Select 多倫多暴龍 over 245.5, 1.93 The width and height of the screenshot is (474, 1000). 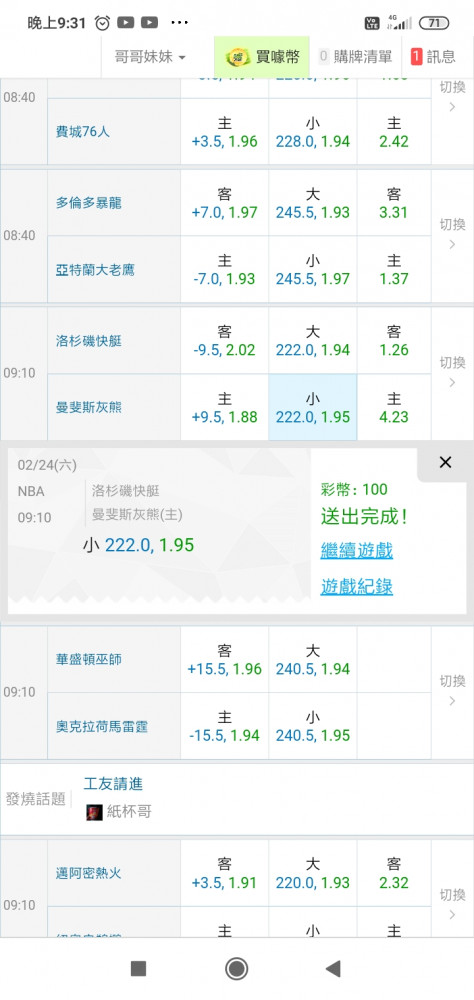pyautogui.click(x=313, y=203)
